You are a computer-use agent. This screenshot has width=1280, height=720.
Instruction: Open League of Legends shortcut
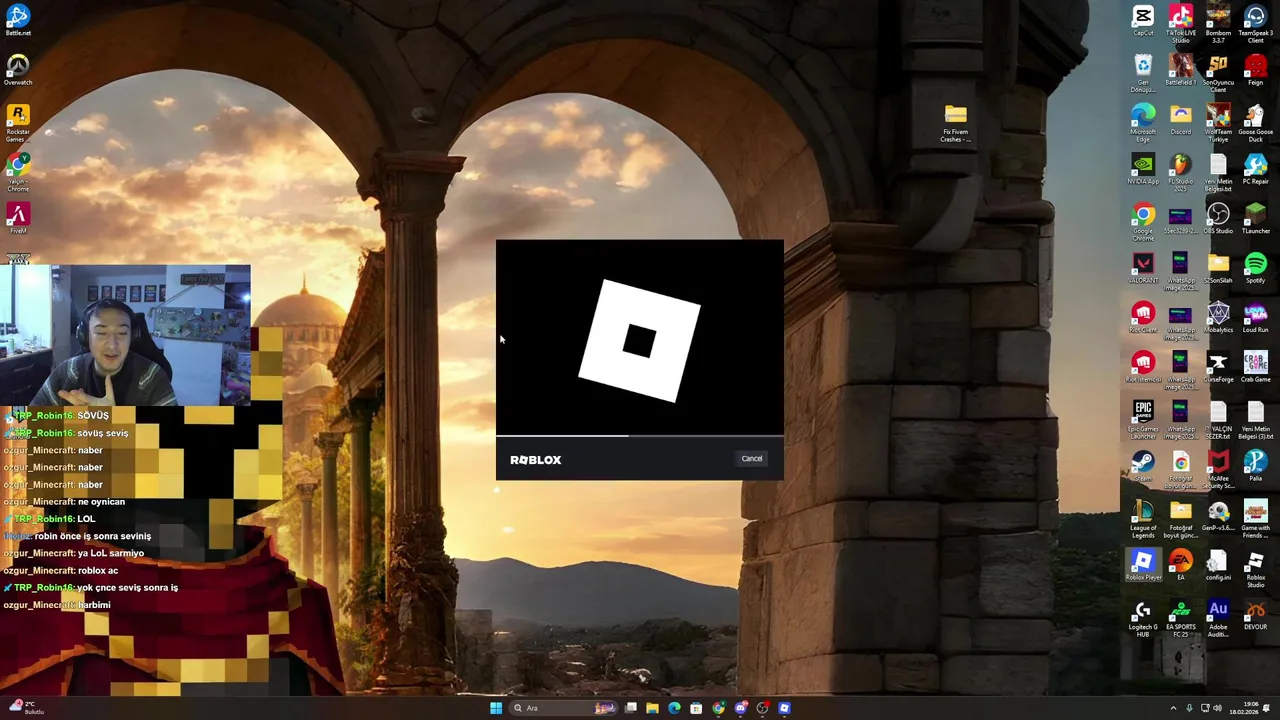point(1143,519)
